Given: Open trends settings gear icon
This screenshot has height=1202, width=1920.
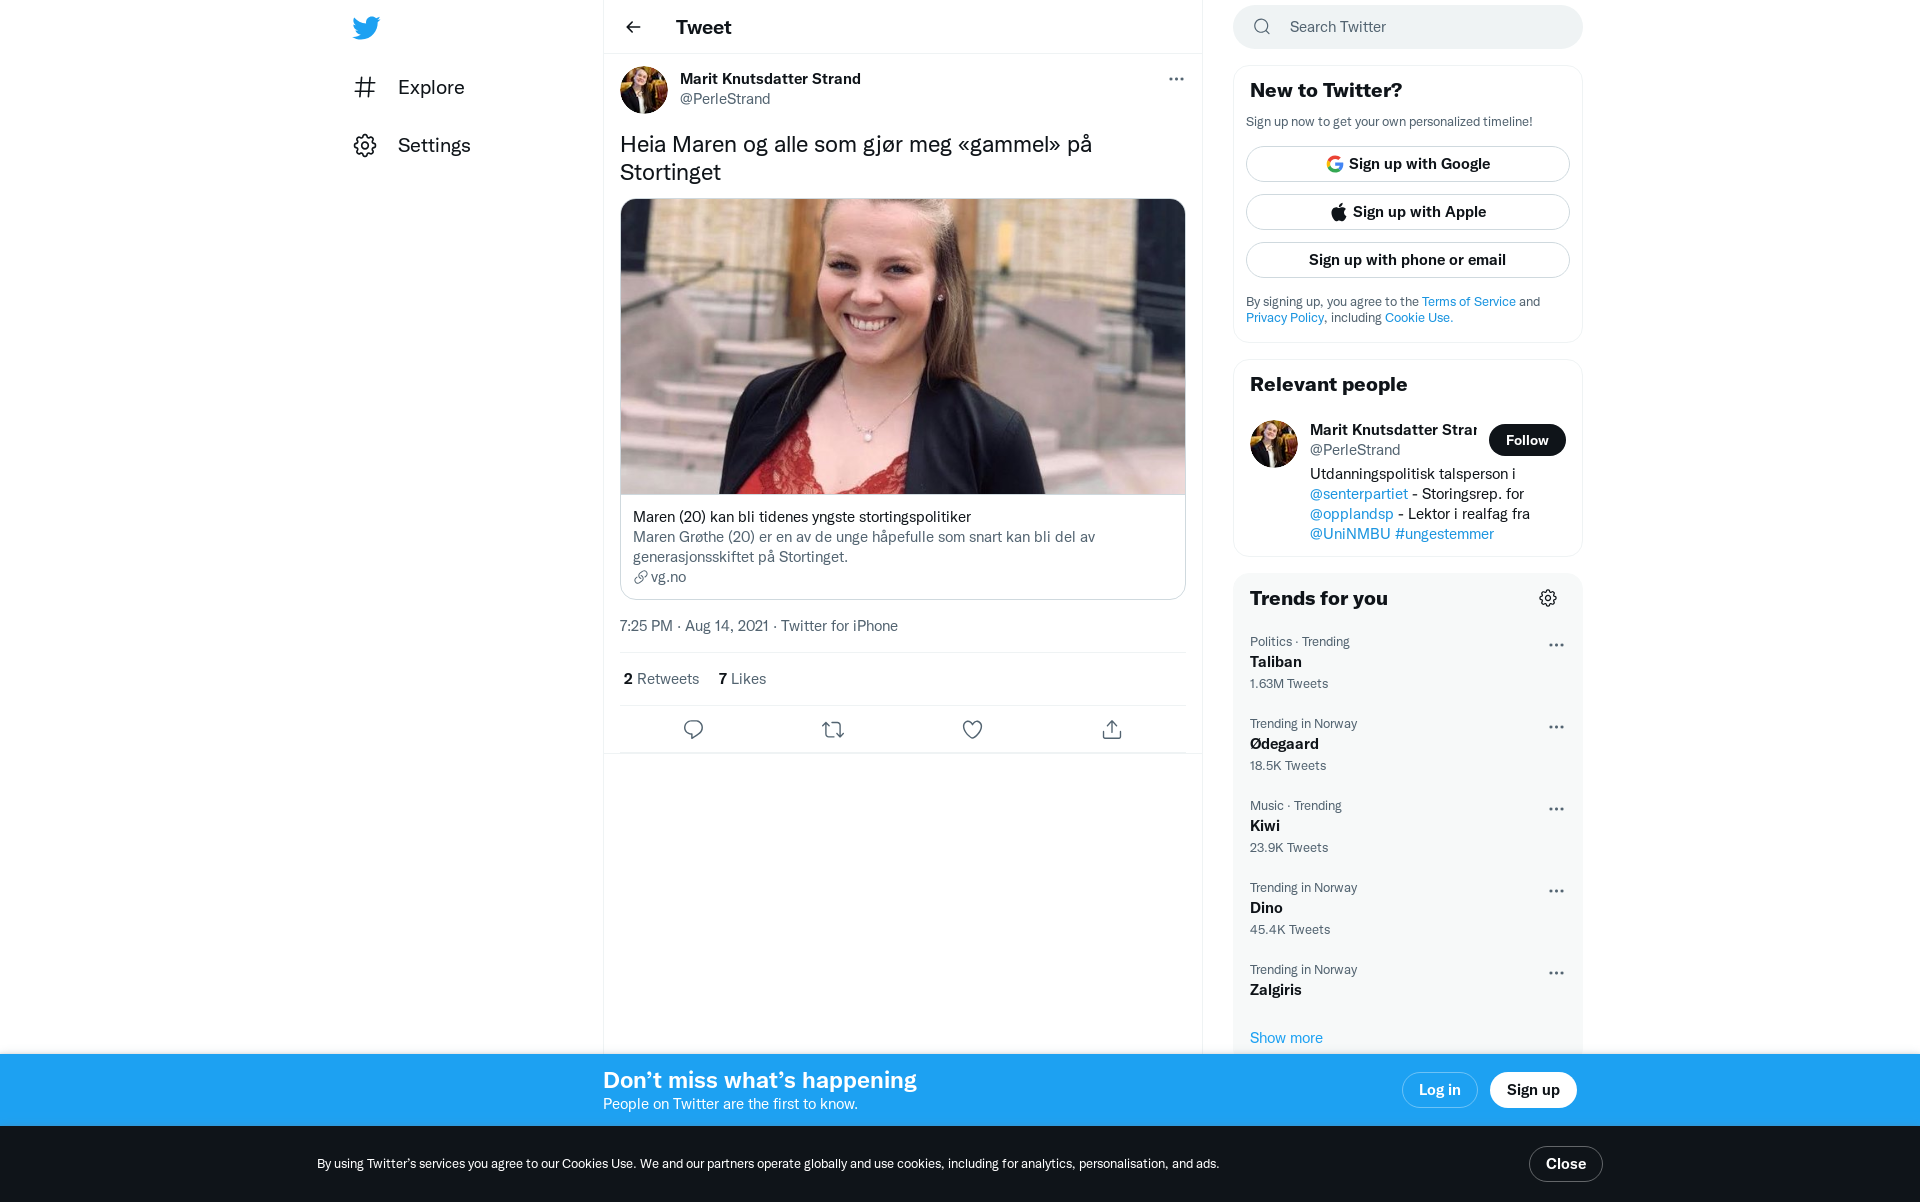Looking at the screenshot, I should pyautogui.click(x=1548, y=598).
